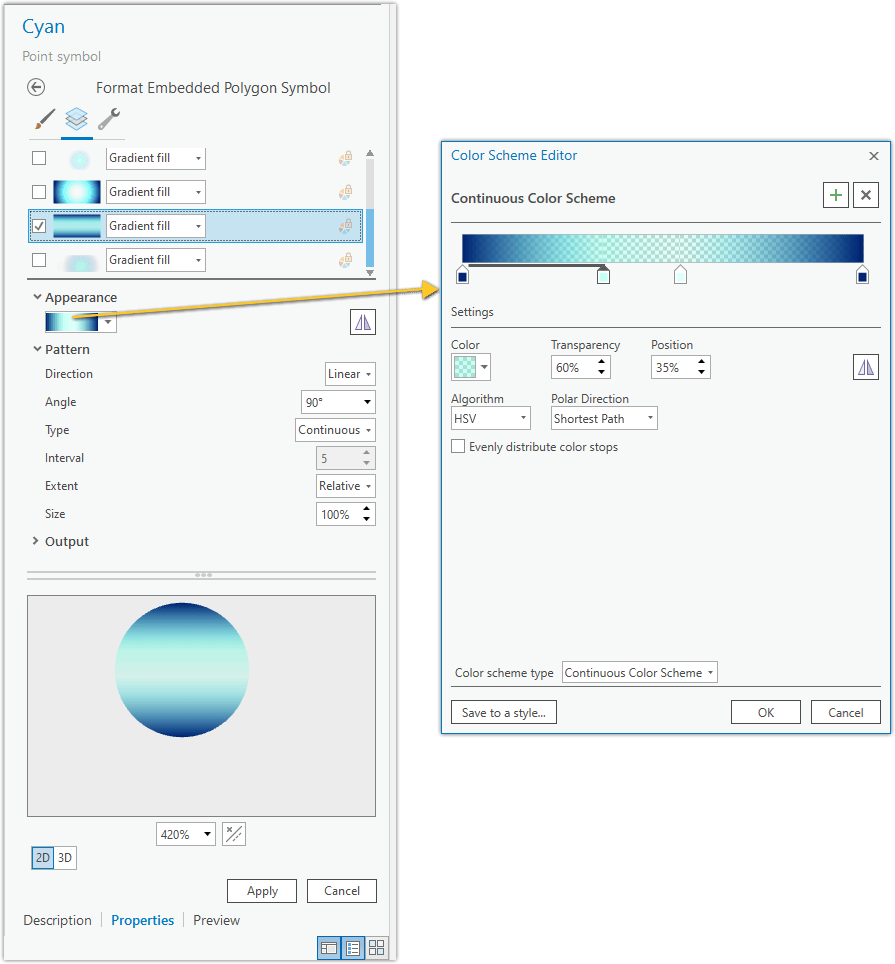
Task: Open fourth layer's Gradient fill dropdown
Action: tap(156, 259)
